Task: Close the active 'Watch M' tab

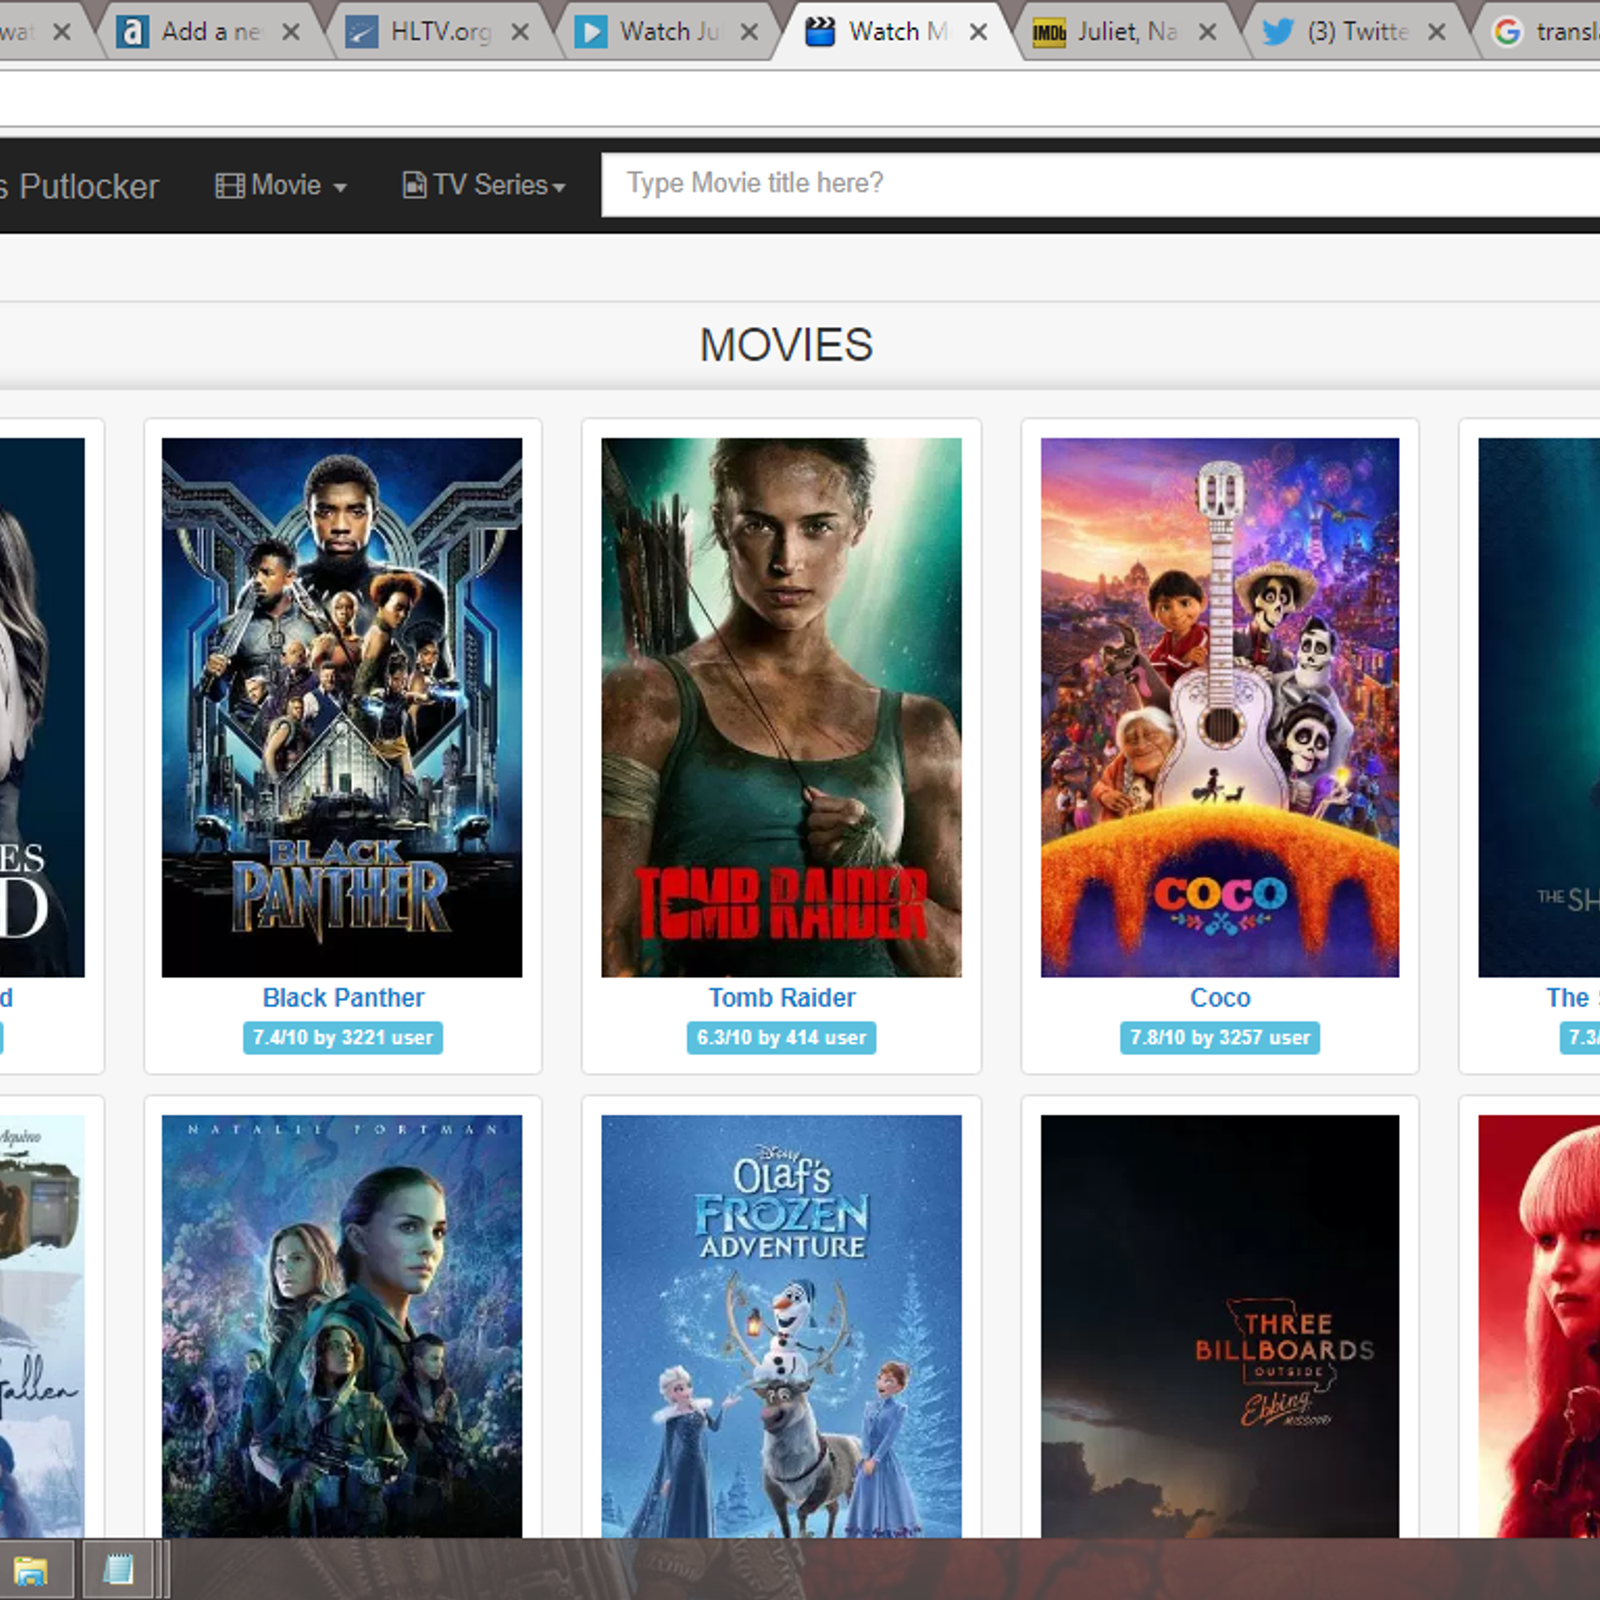Action: coord(979,32)
